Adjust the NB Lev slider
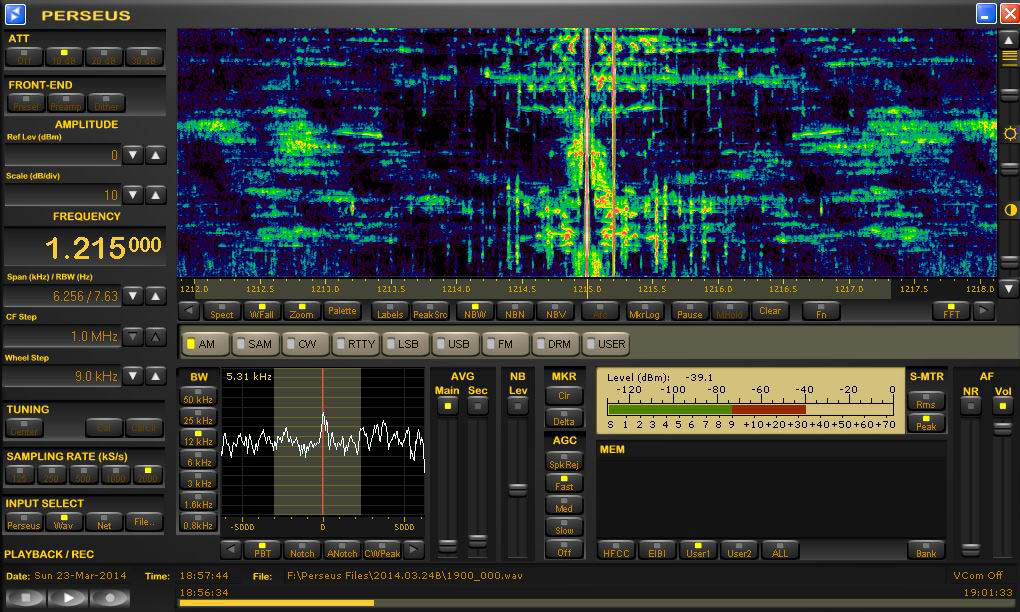Image resolution: width=1020 pixels, height=612 pixels. tap(518, 490)
